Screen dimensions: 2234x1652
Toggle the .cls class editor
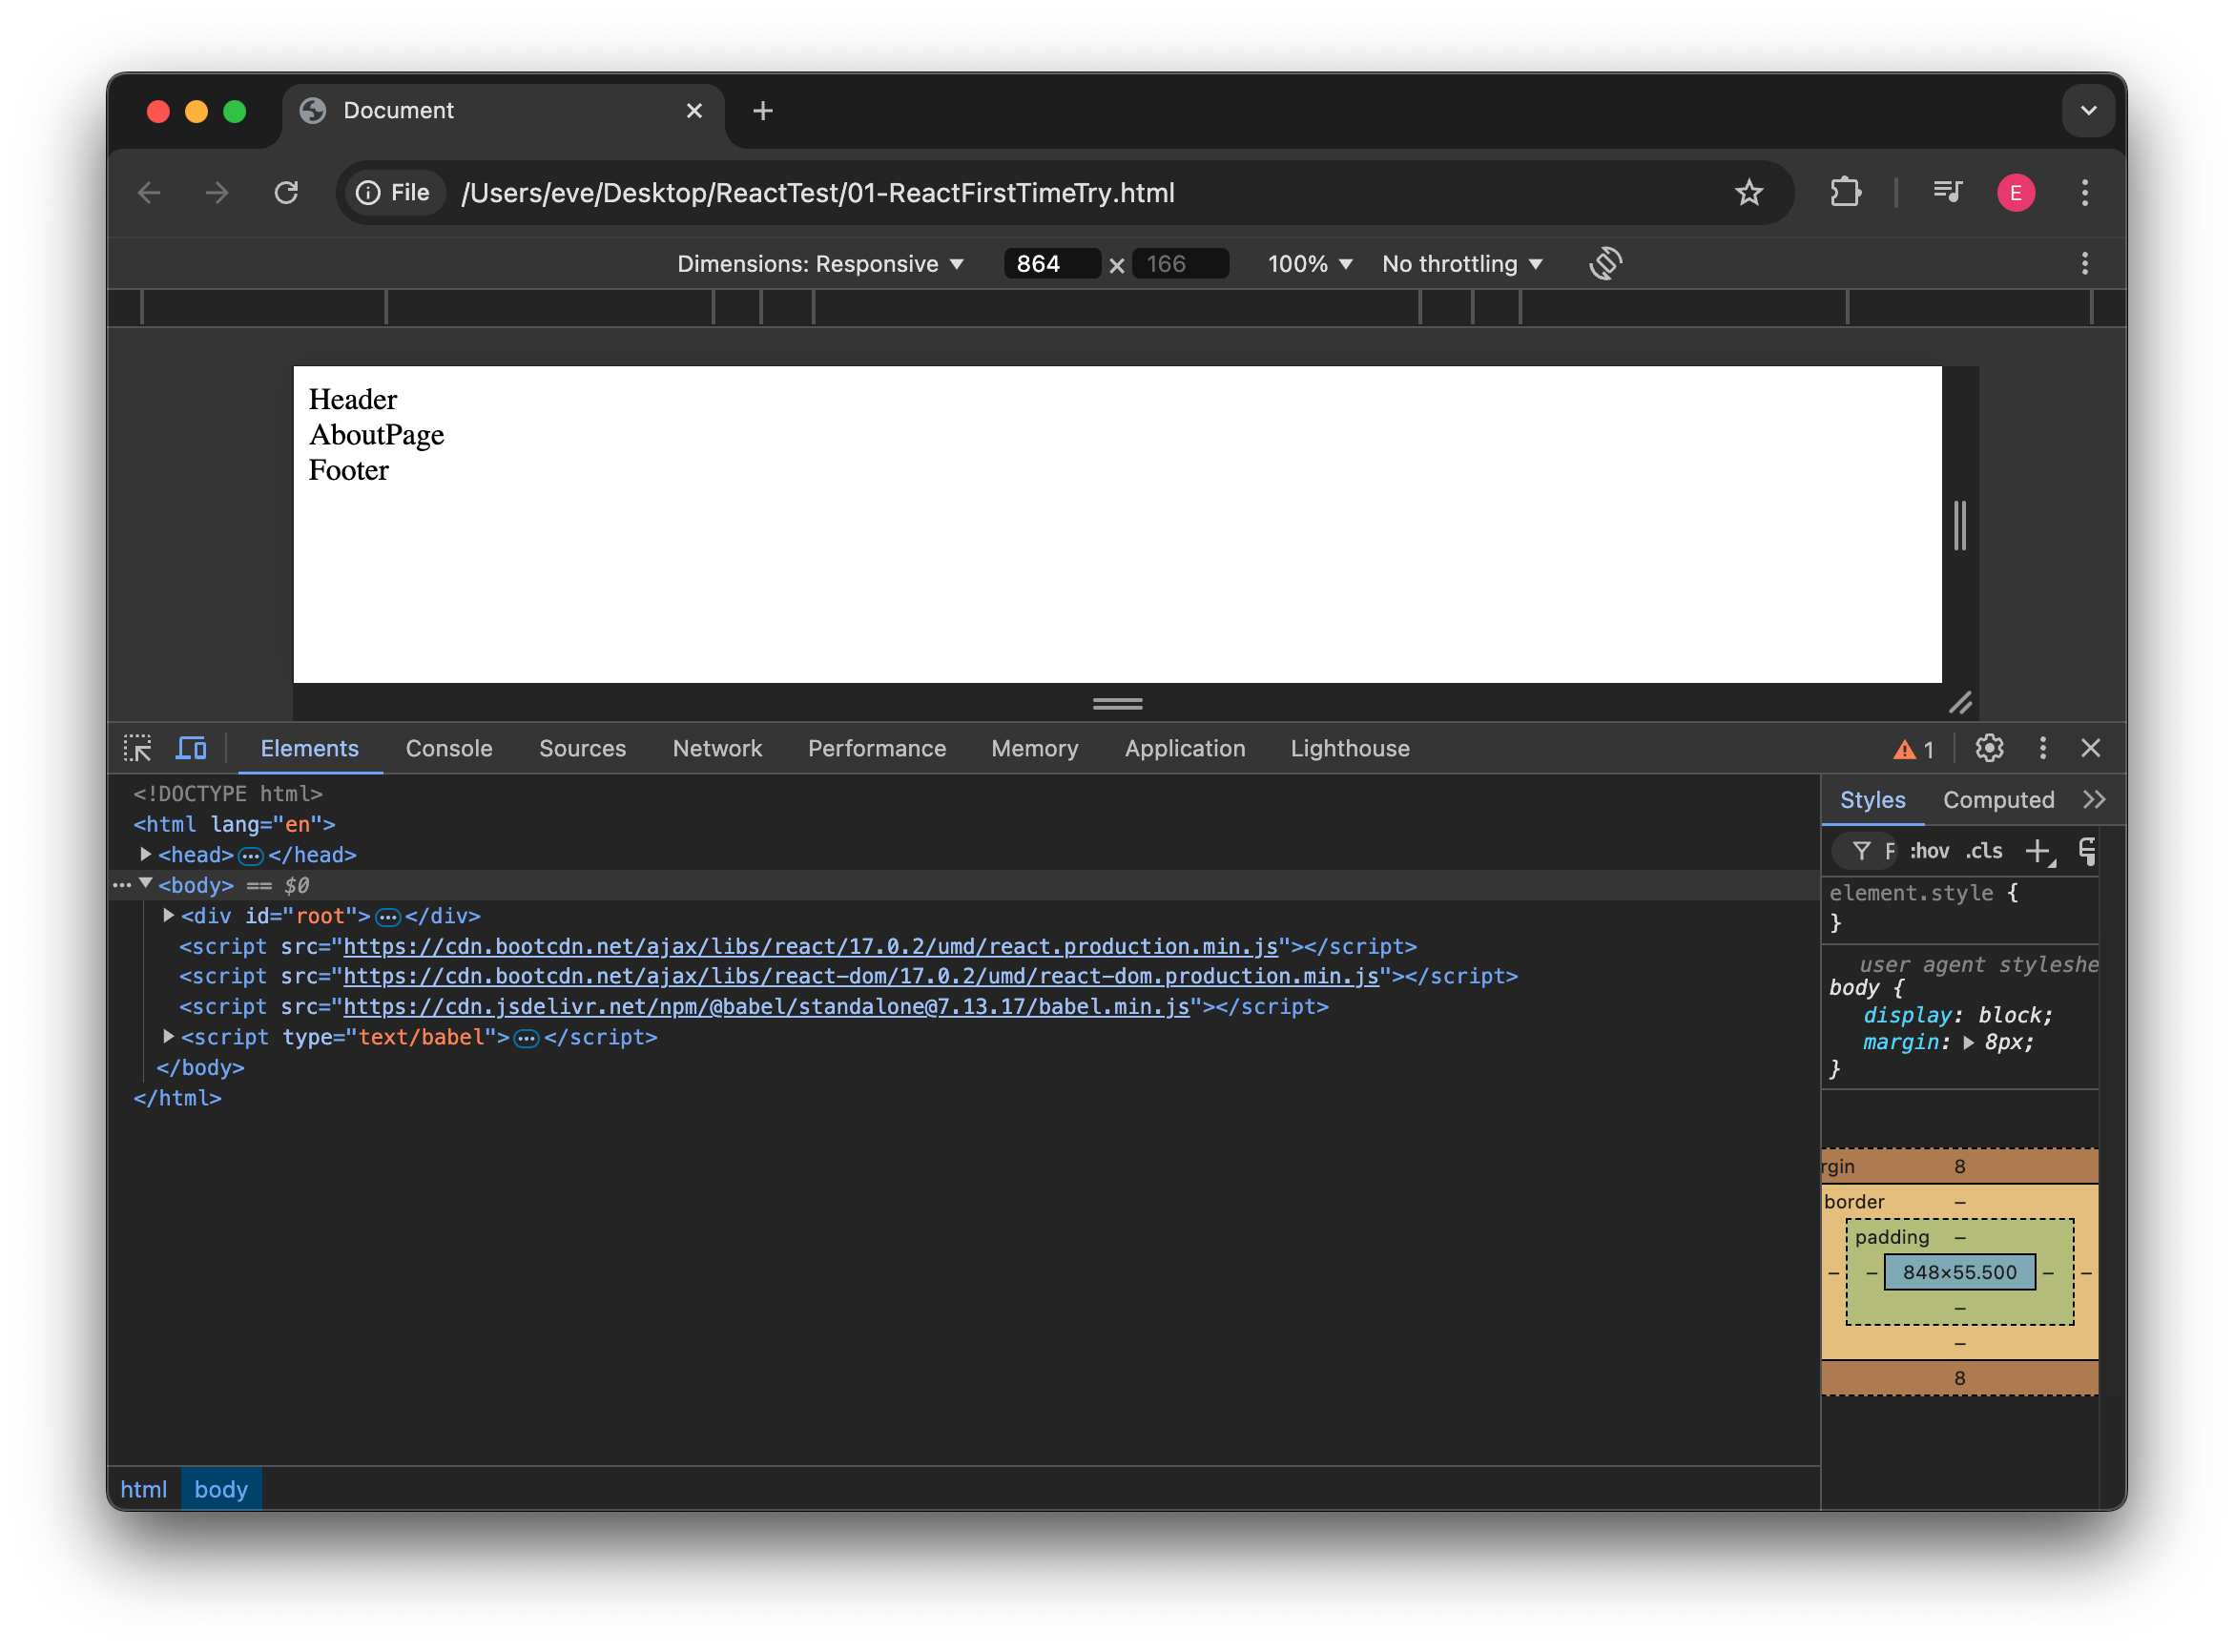coord(1984,851)
